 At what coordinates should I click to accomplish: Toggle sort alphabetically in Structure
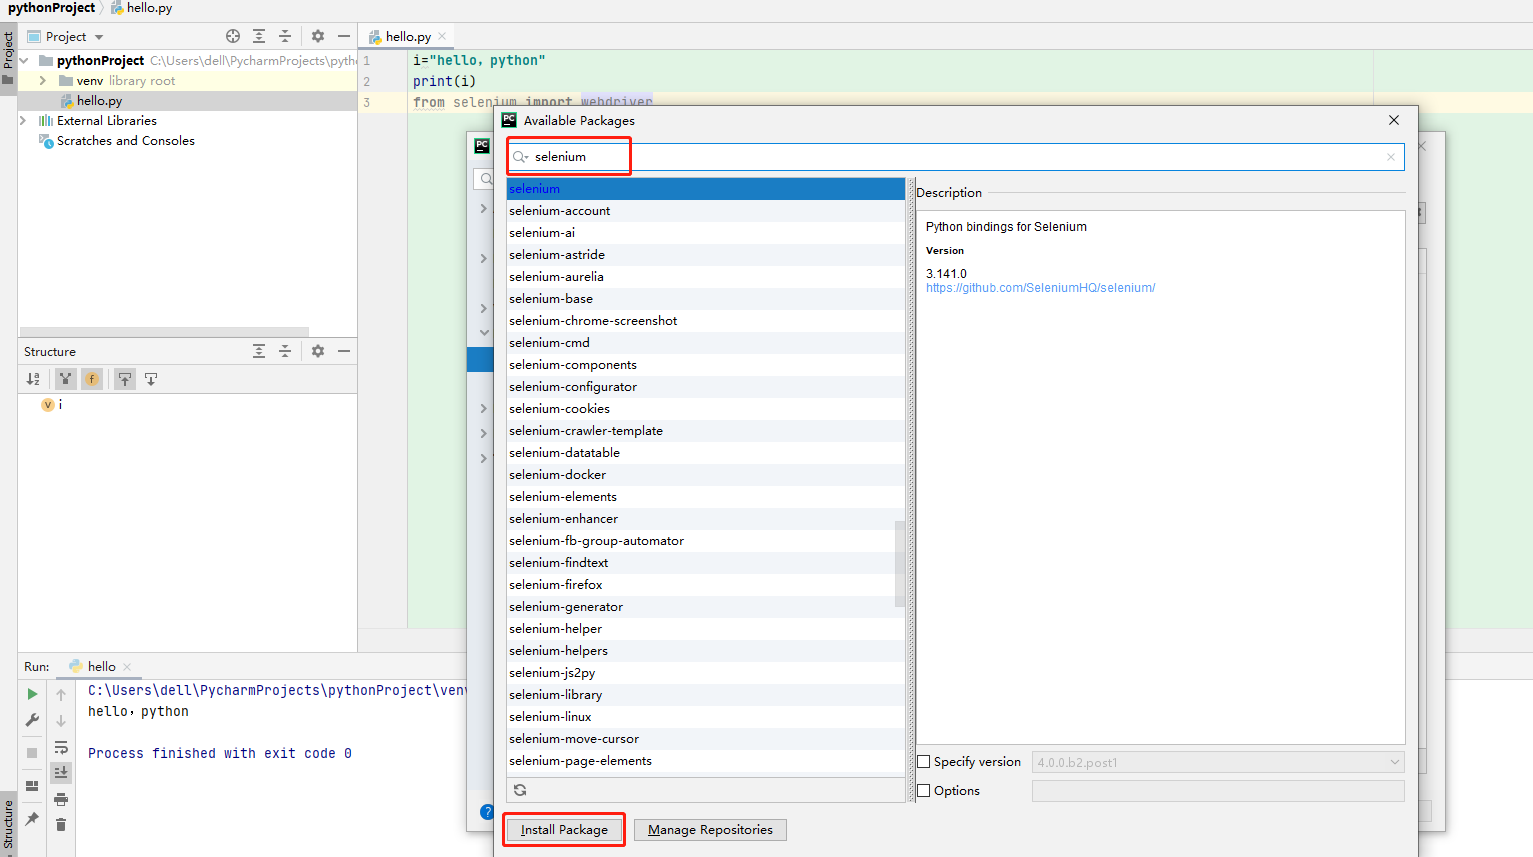(33, 379)
